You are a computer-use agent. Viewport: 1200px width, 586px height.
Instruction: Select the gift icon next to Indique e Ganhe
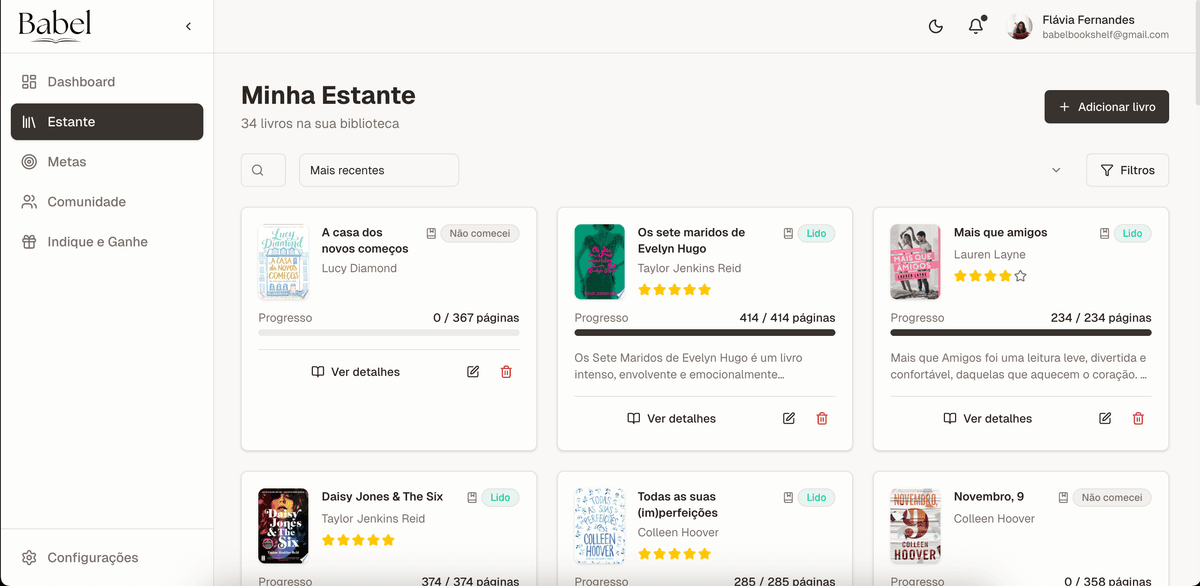pyautogui.click(x=28, y=241)
